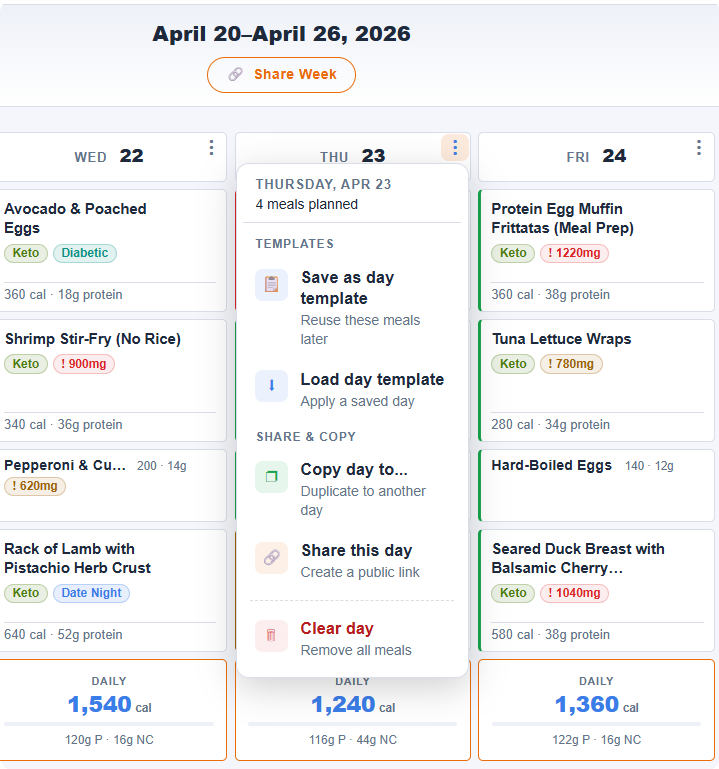Click the Date Night tag on Rack of Lamb
Viewport: 719px width, 769px height.
click(91, 593)
